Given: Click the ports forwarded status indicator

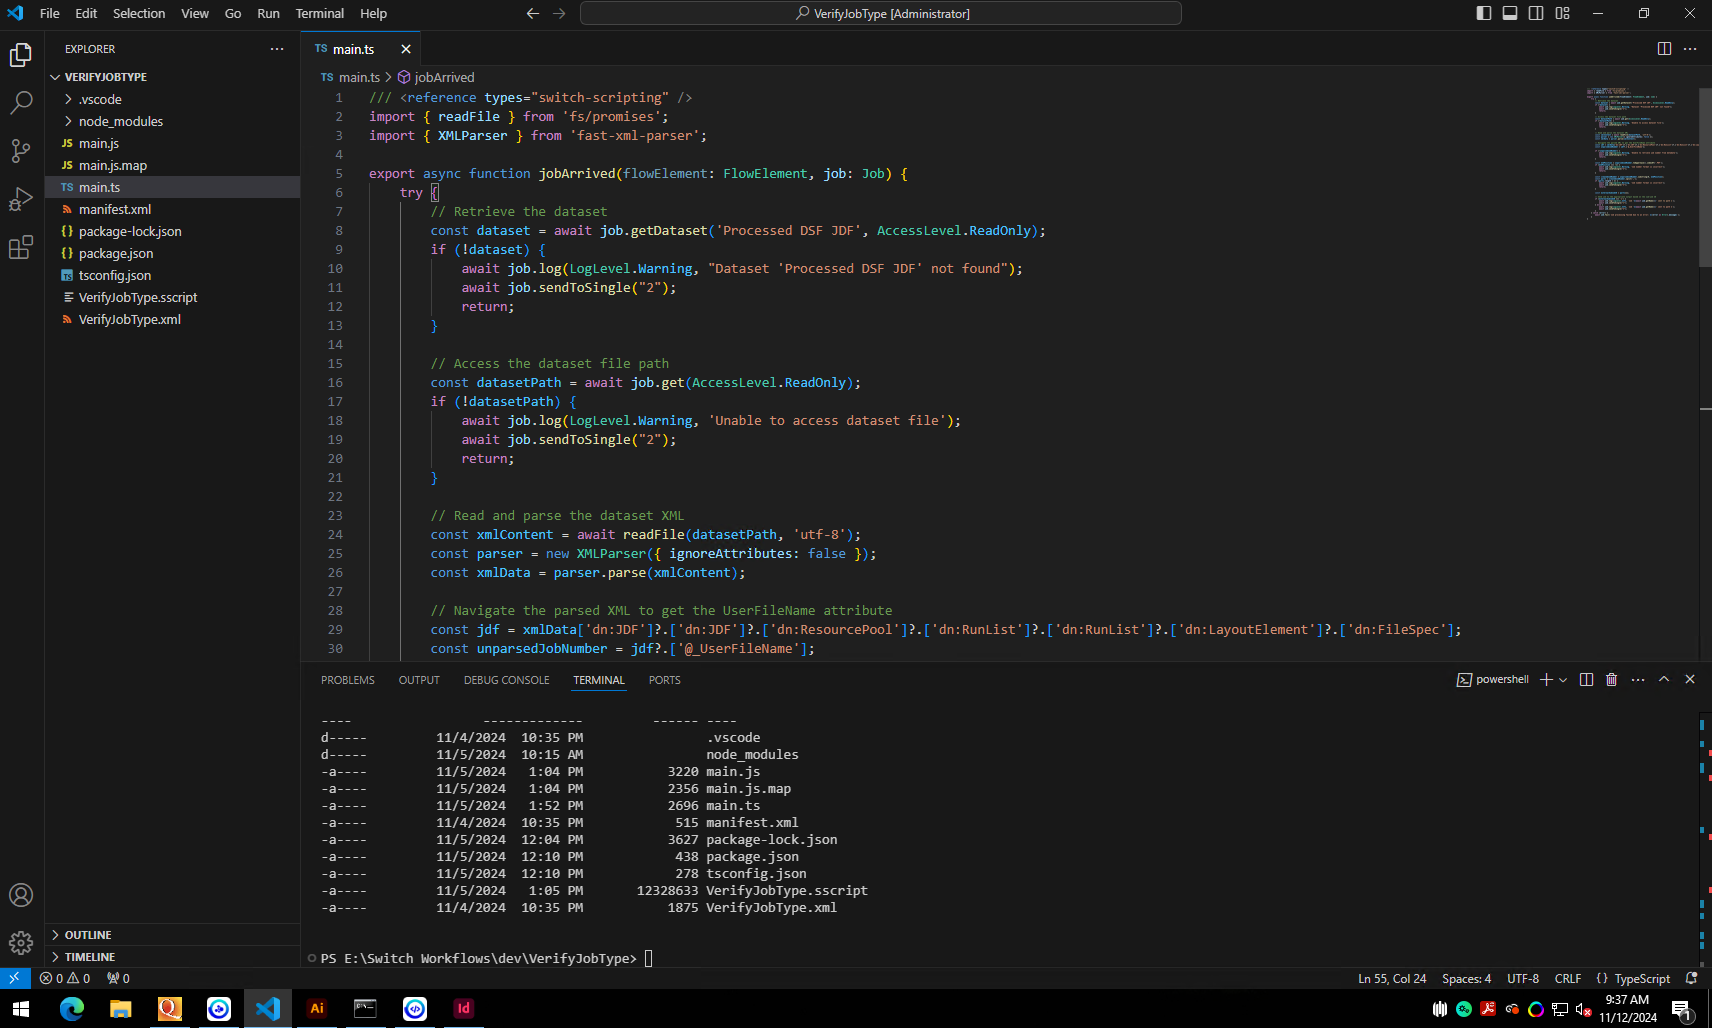Looking at the screenshot, I should click(x=119, y=979).
